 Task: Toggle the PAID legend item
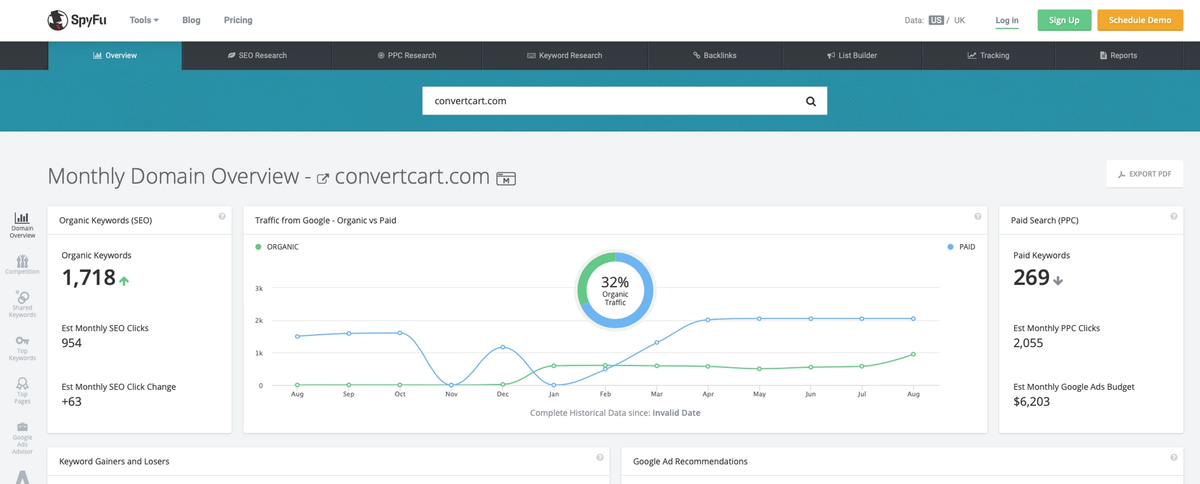click(960, 246)
